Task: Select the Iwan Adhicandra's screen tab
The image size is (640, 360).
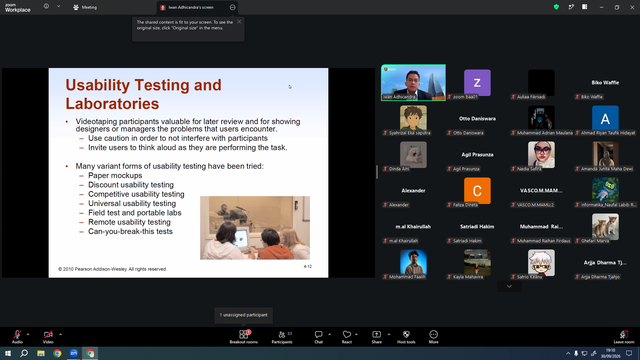Action: click(198, 7)
